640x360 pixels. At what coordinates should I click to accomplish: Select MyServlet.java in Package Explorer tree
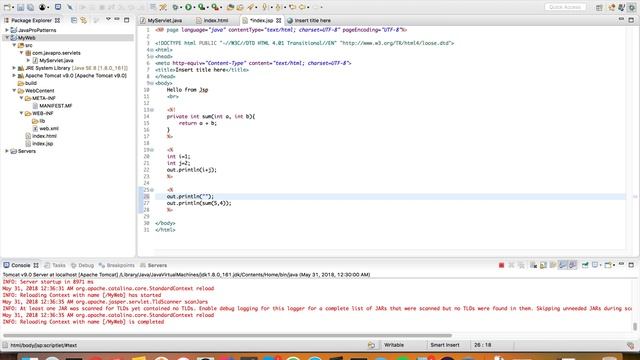pyautogui.click(x=56, y=60)
